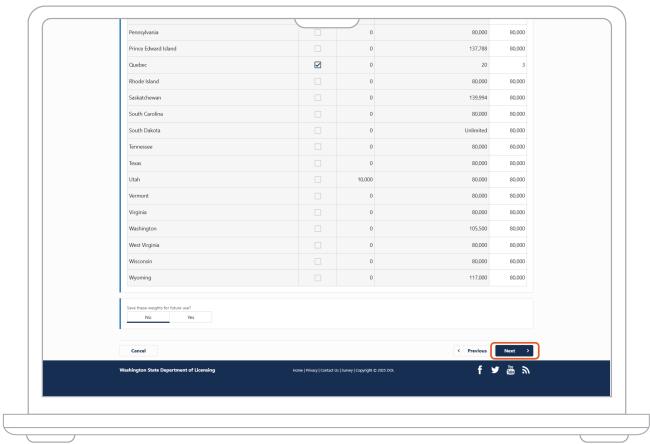The height and width of the screenshot is (444, 650).
Task: Select the Saskatchewan 139,994 value
Action: pos(478,97)
